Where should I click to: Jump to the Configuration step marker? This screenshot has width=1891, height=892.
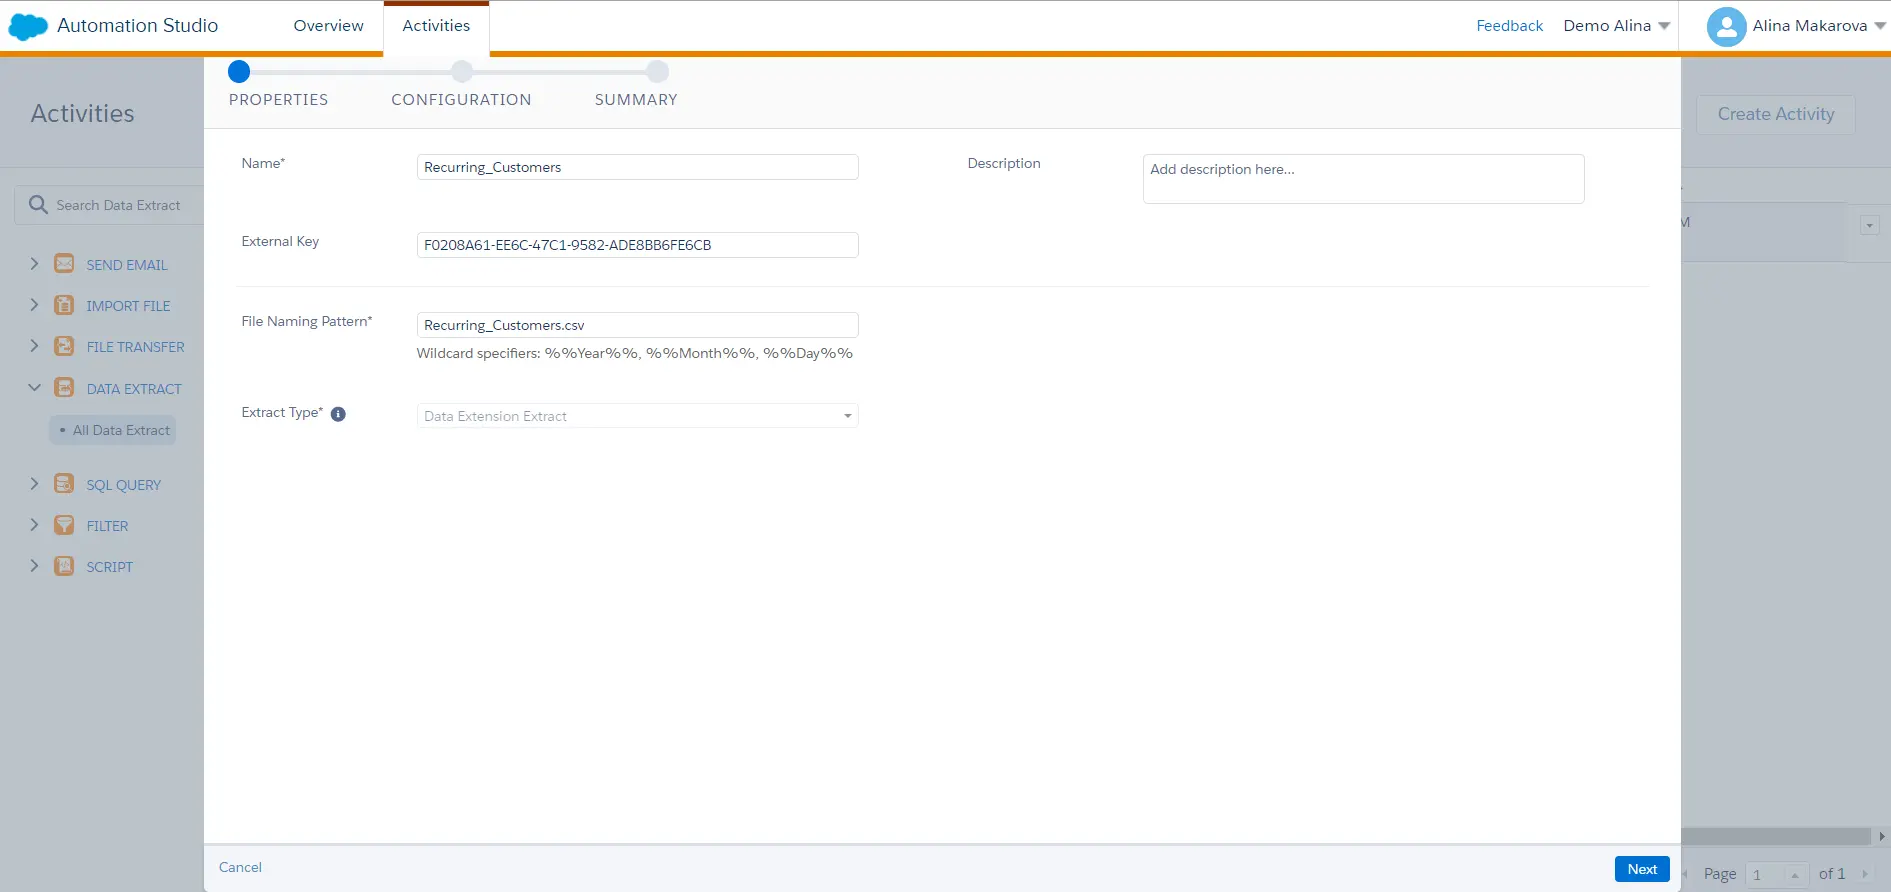point(461,72)
